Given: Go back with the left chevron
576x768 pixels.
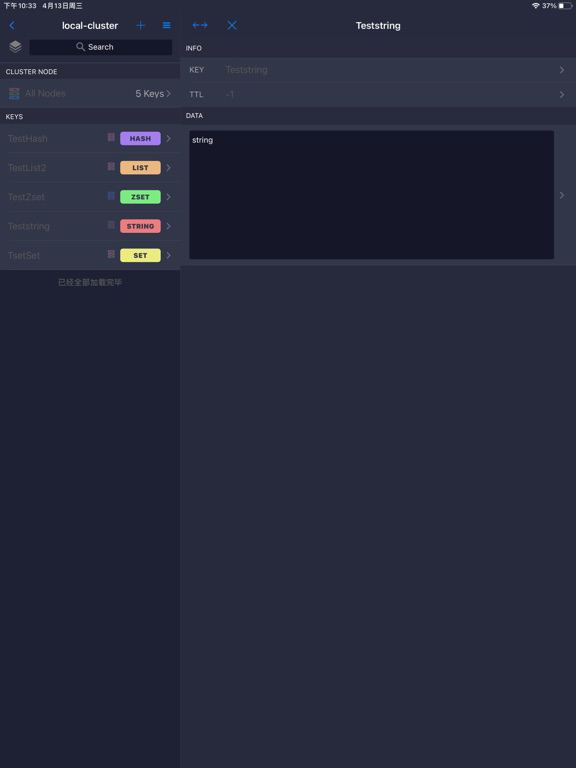Looking at the screenshot, I should click(x=12, y=25).
